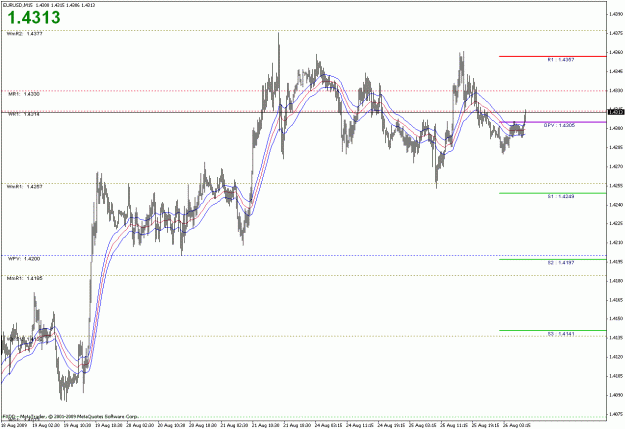Click the 19 Aug 02:30 time axis label
The image size is (625, 429).
click(46, 425)
